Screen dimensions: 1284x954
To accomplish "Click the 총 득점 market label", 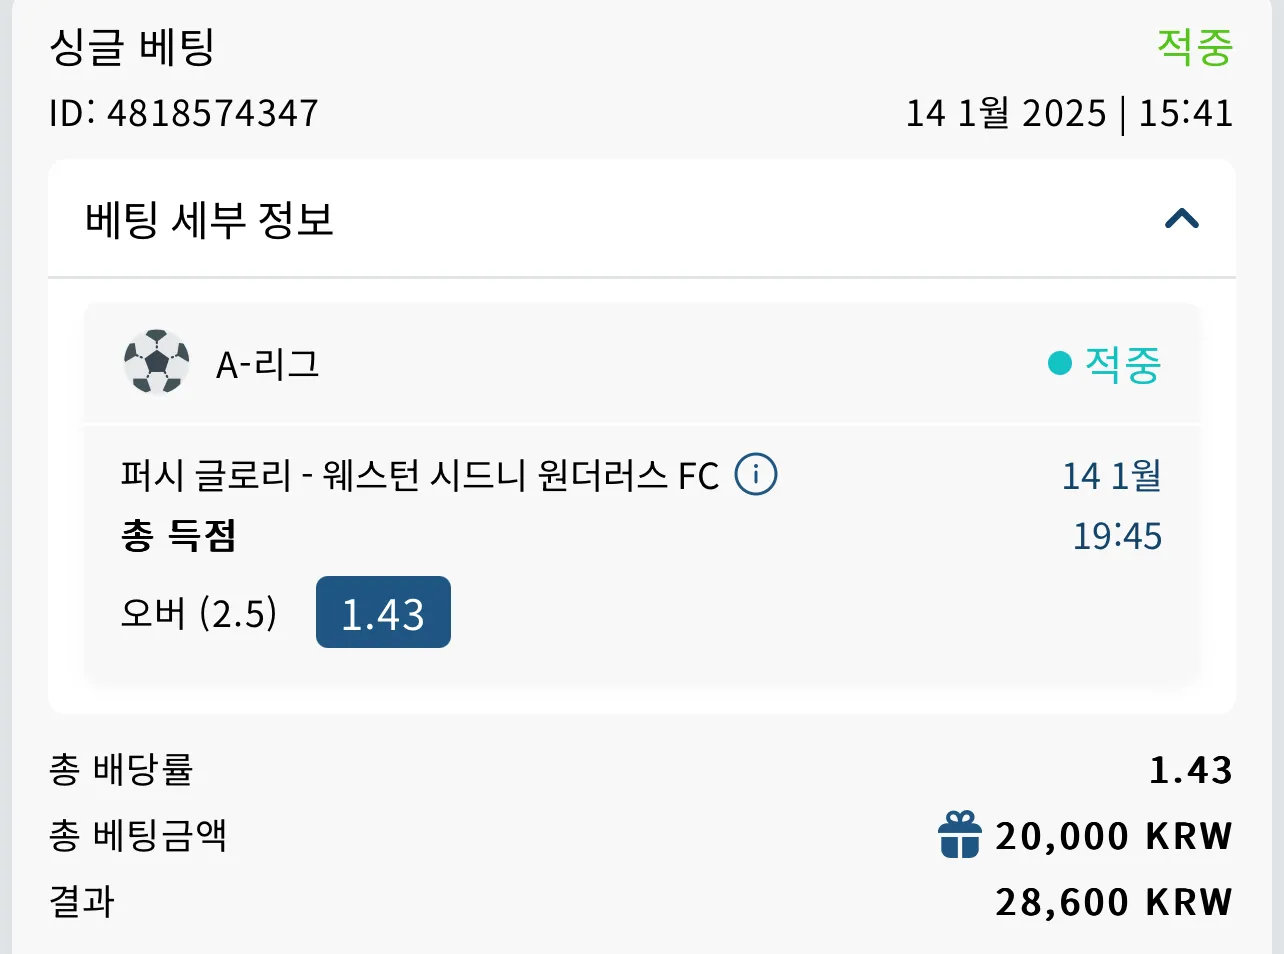I will point(179,536).
